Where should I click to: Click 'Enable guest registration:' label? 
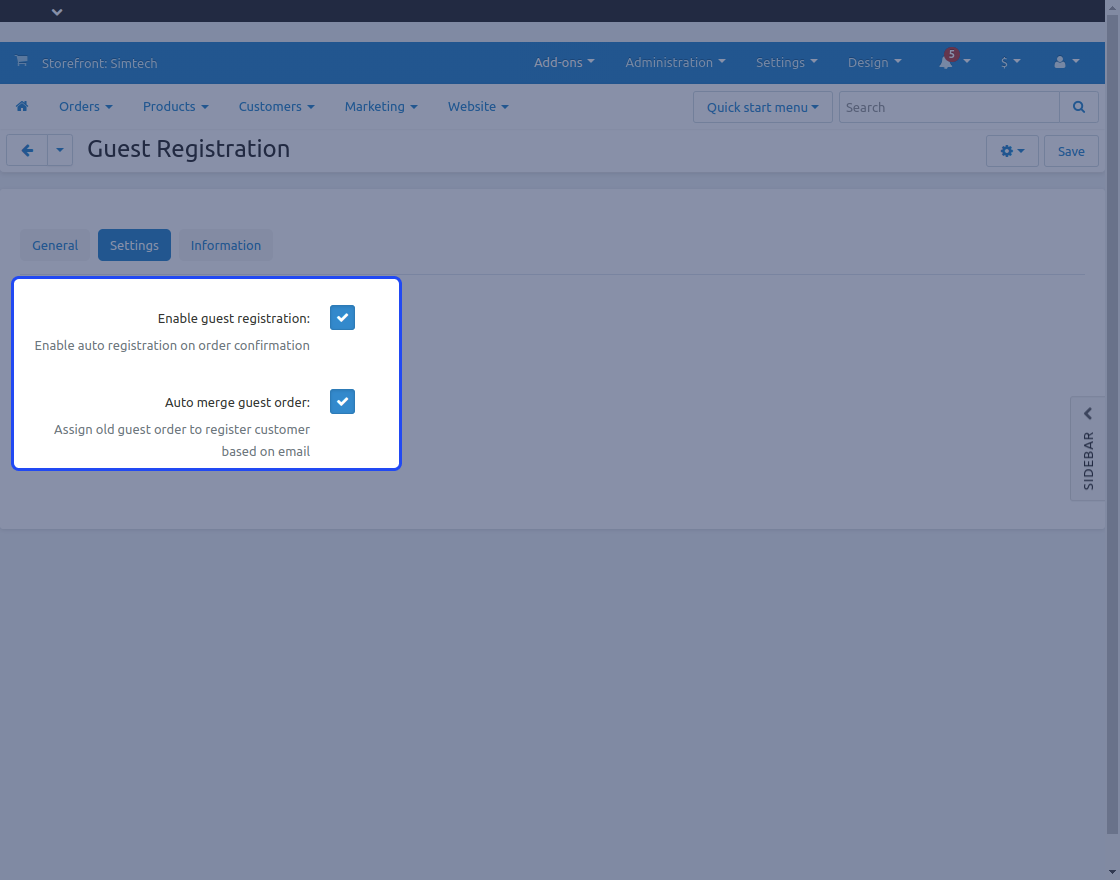pyautogui.click(x=234, y=319)
